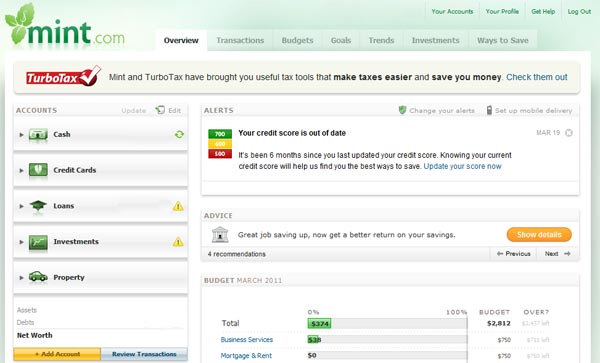Click the Edit accounts link text
This screenshot has width=600, height=363.
pyautogui.click(x=174, y=111)
